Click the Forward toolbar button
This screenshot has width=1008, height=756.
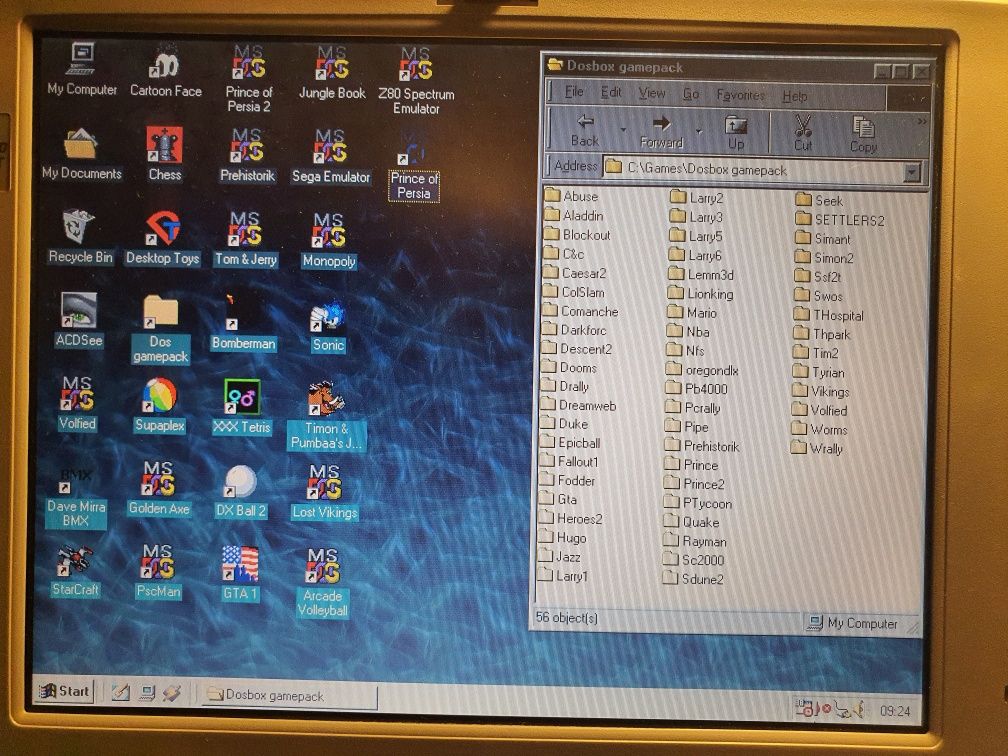click(x=661, y=132)
